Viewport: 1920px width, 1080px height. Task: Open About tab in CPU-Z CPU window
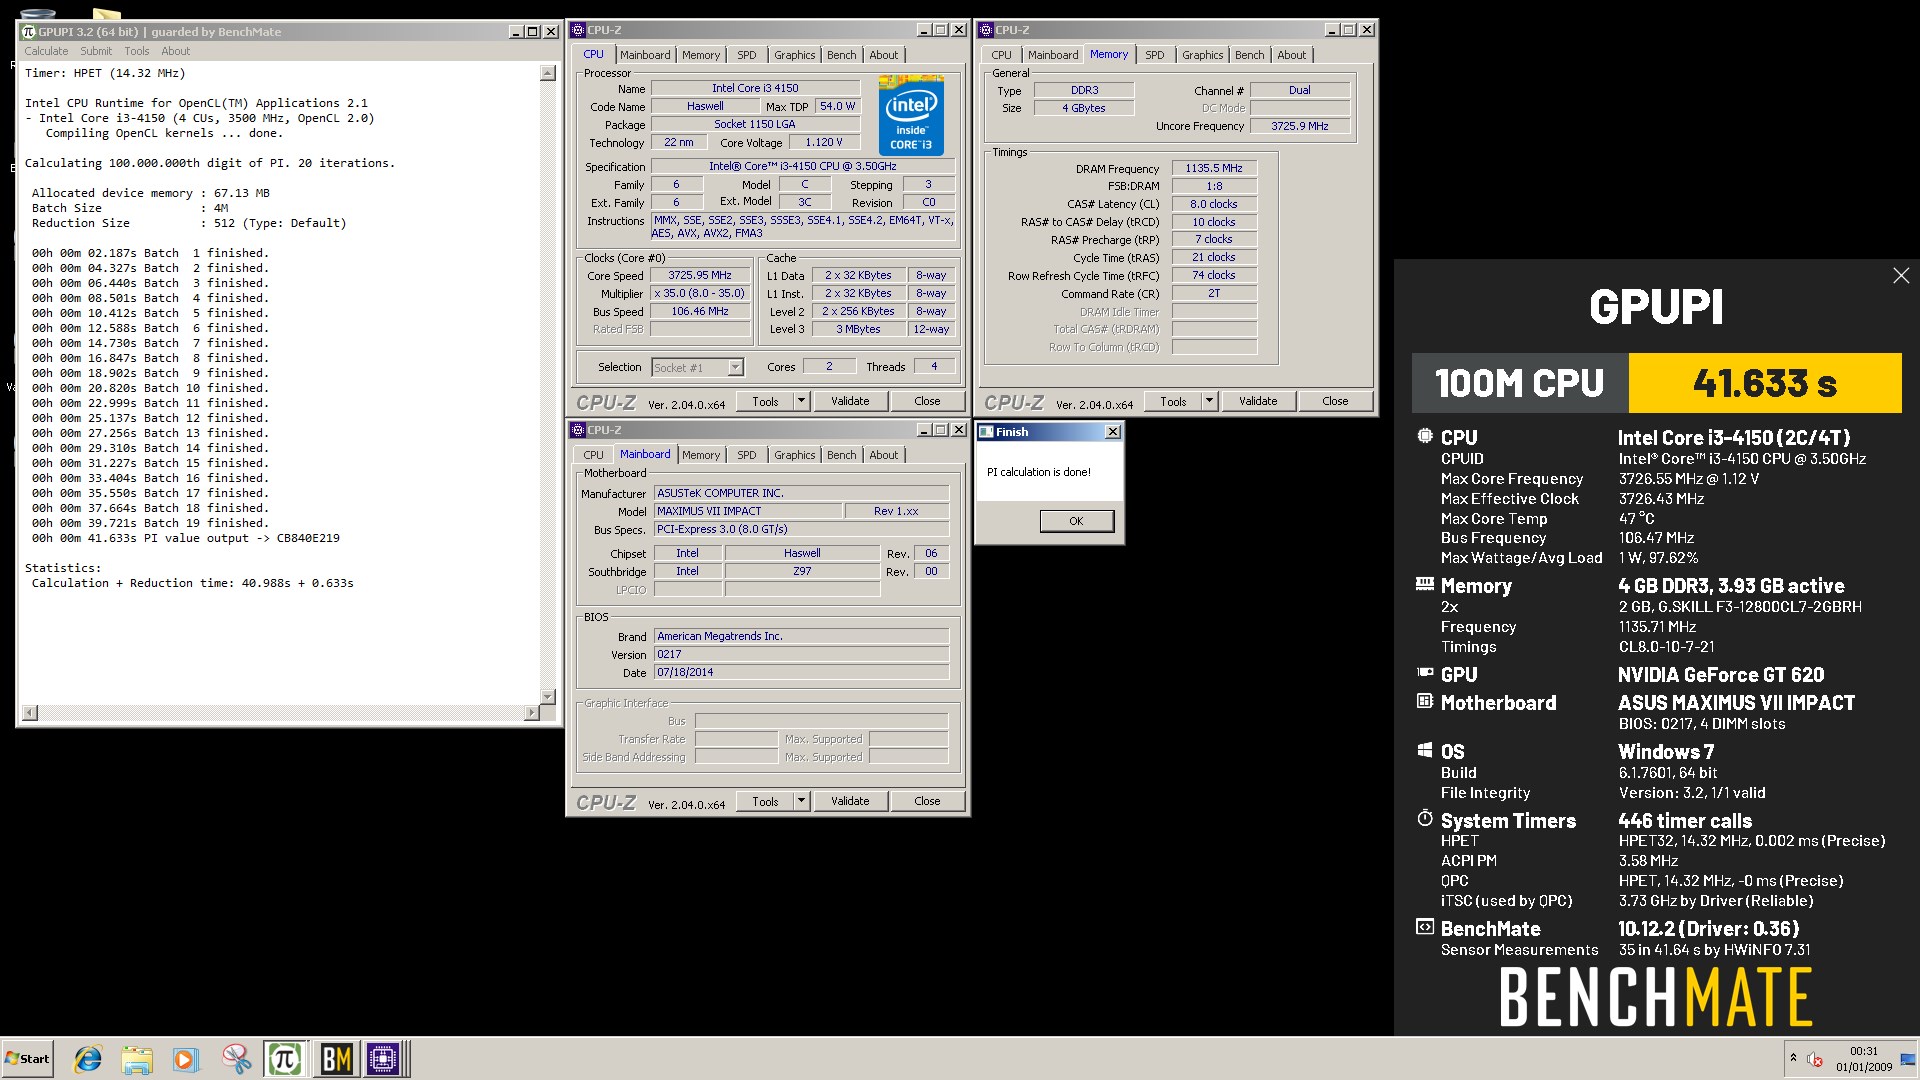(x=883, y=55)
